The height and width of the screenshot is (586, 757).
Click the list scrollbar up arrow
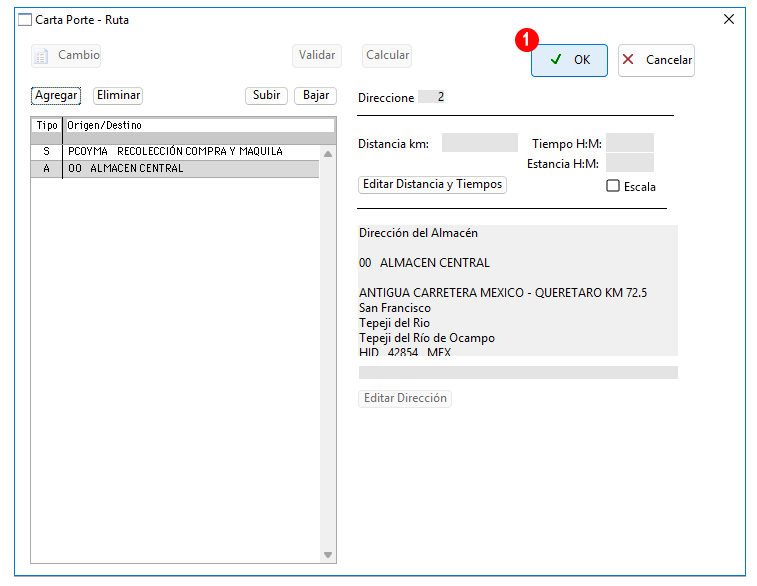pos(328,154)
